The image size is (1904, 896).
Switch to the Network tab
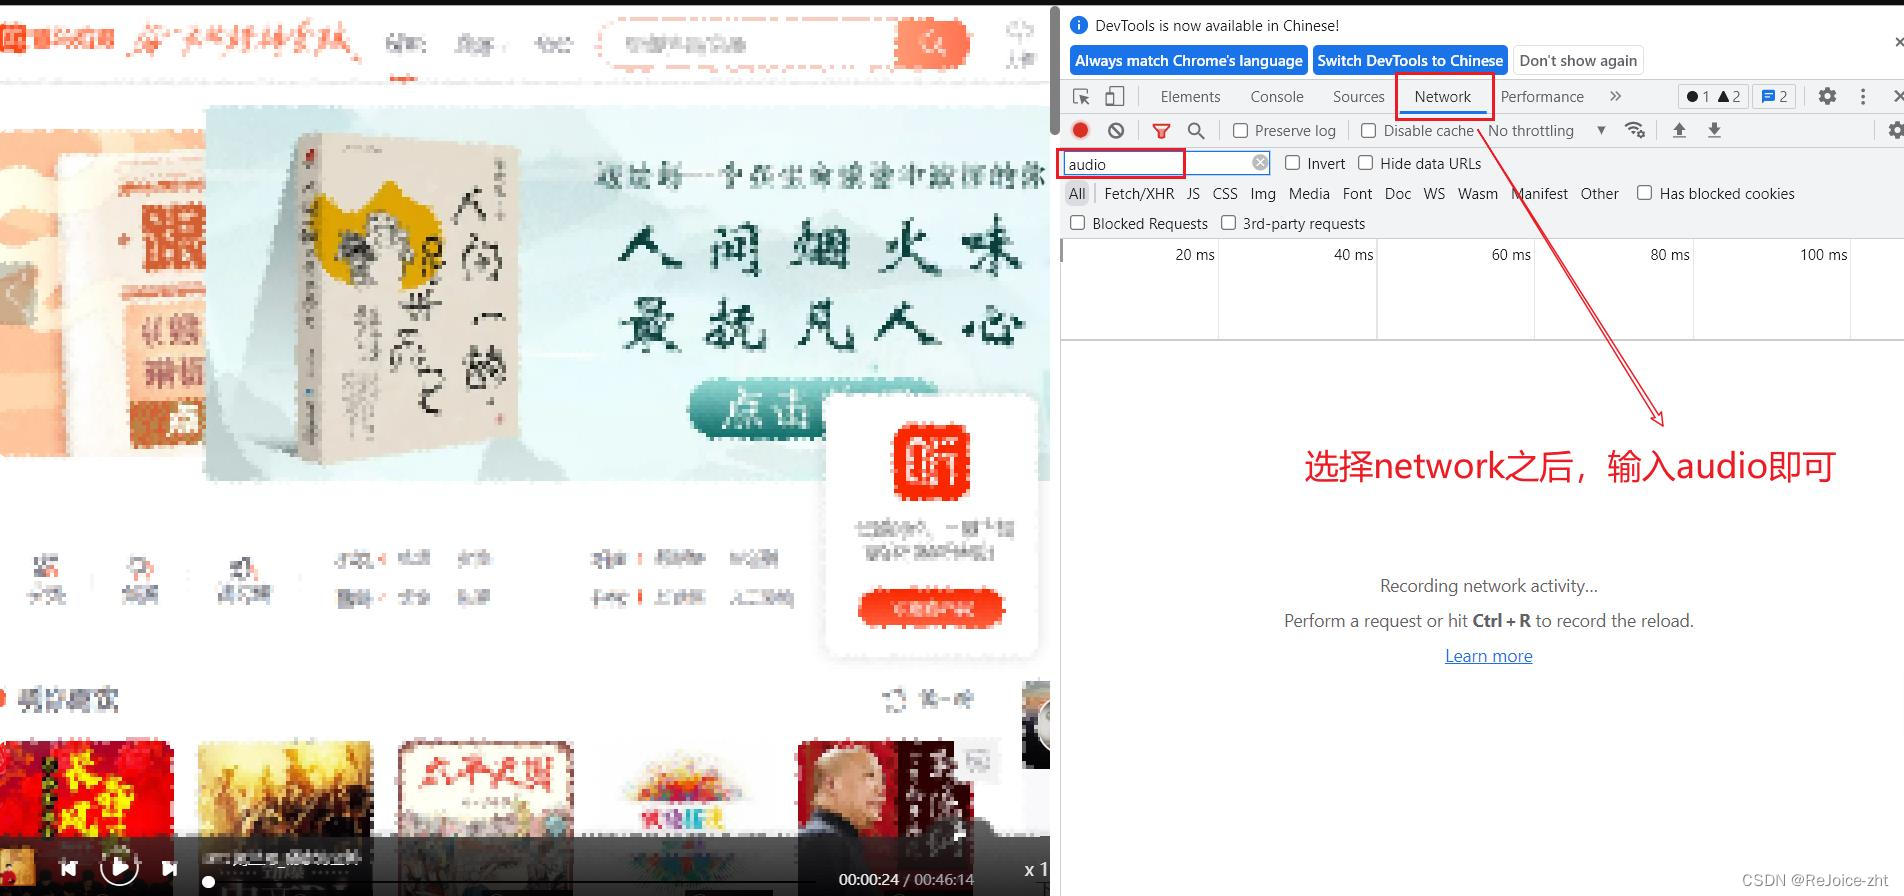tap(1442, 96)
